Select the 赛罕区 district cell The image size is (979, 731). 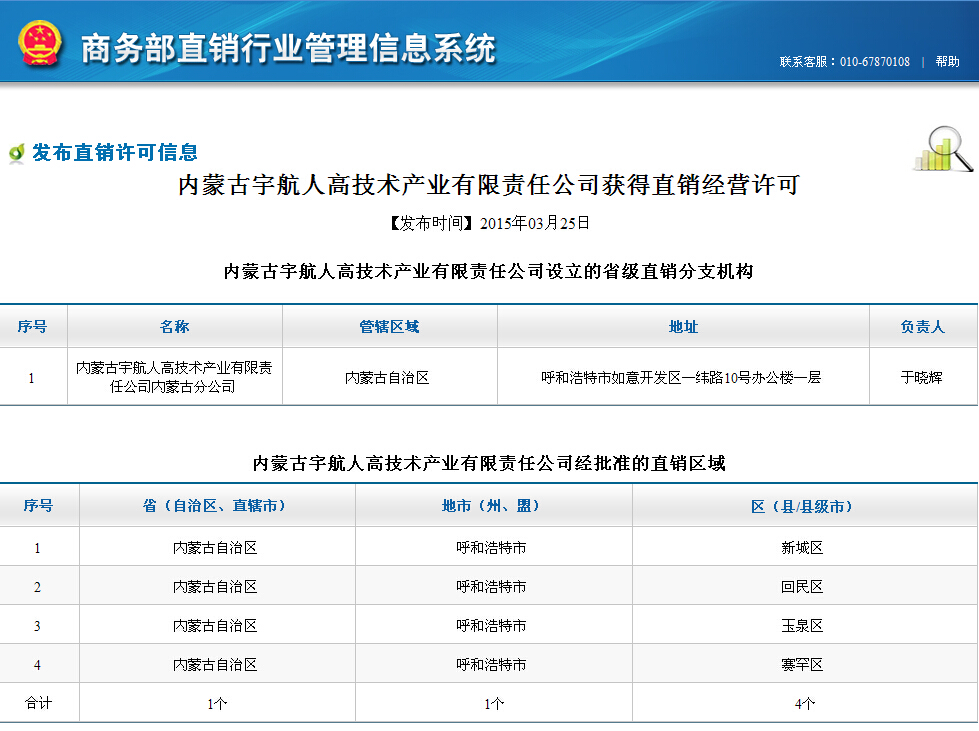pos(802,665)
